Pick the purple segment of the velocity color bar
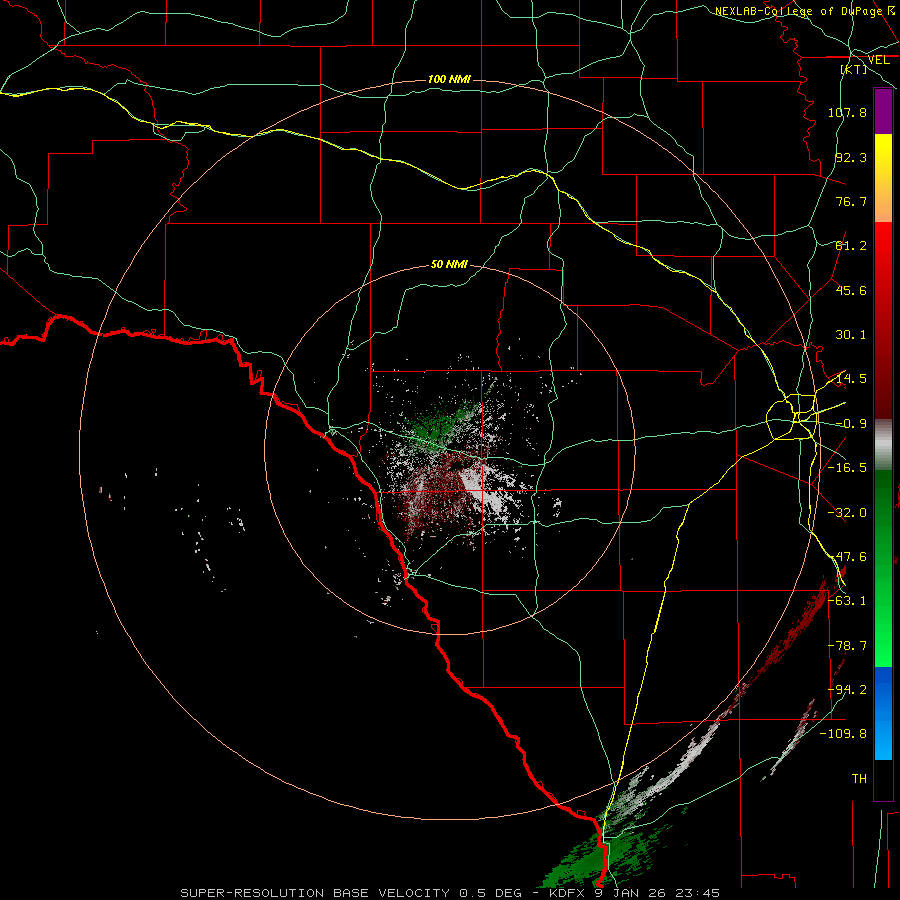This screenshot has width=900, height=900. (x=883, y=111)
